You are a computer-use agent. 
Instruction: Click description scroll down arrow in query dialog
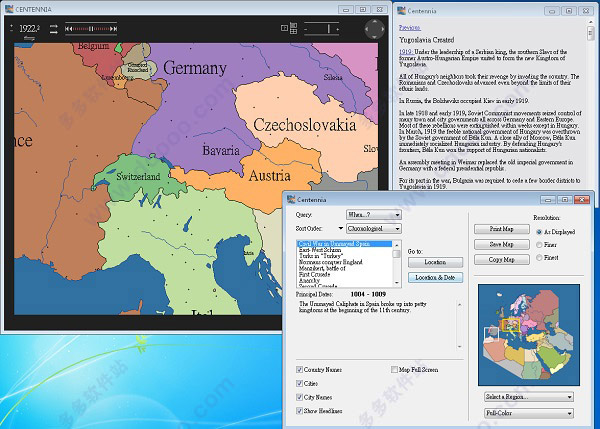460,347
